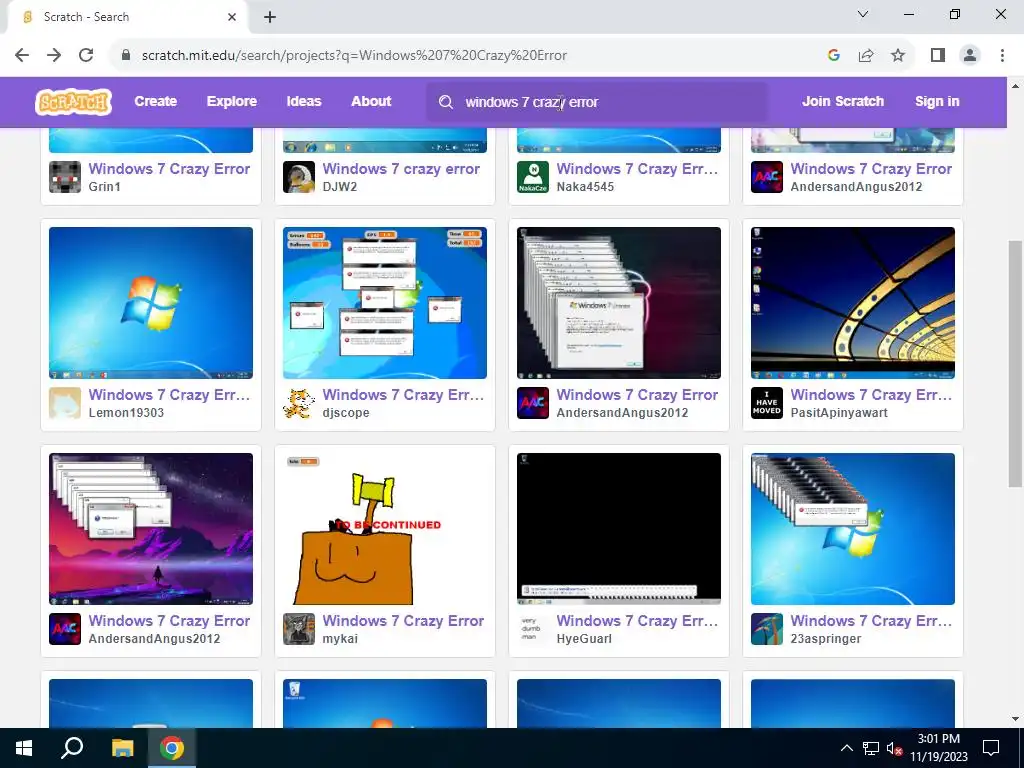
Task: Open the browser side panel icon
Action: (x=938, y=55)
